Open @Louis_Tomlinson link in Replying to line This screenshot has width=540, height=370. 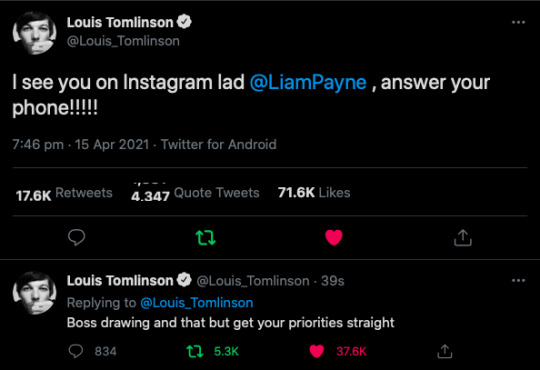click(197, 303)
